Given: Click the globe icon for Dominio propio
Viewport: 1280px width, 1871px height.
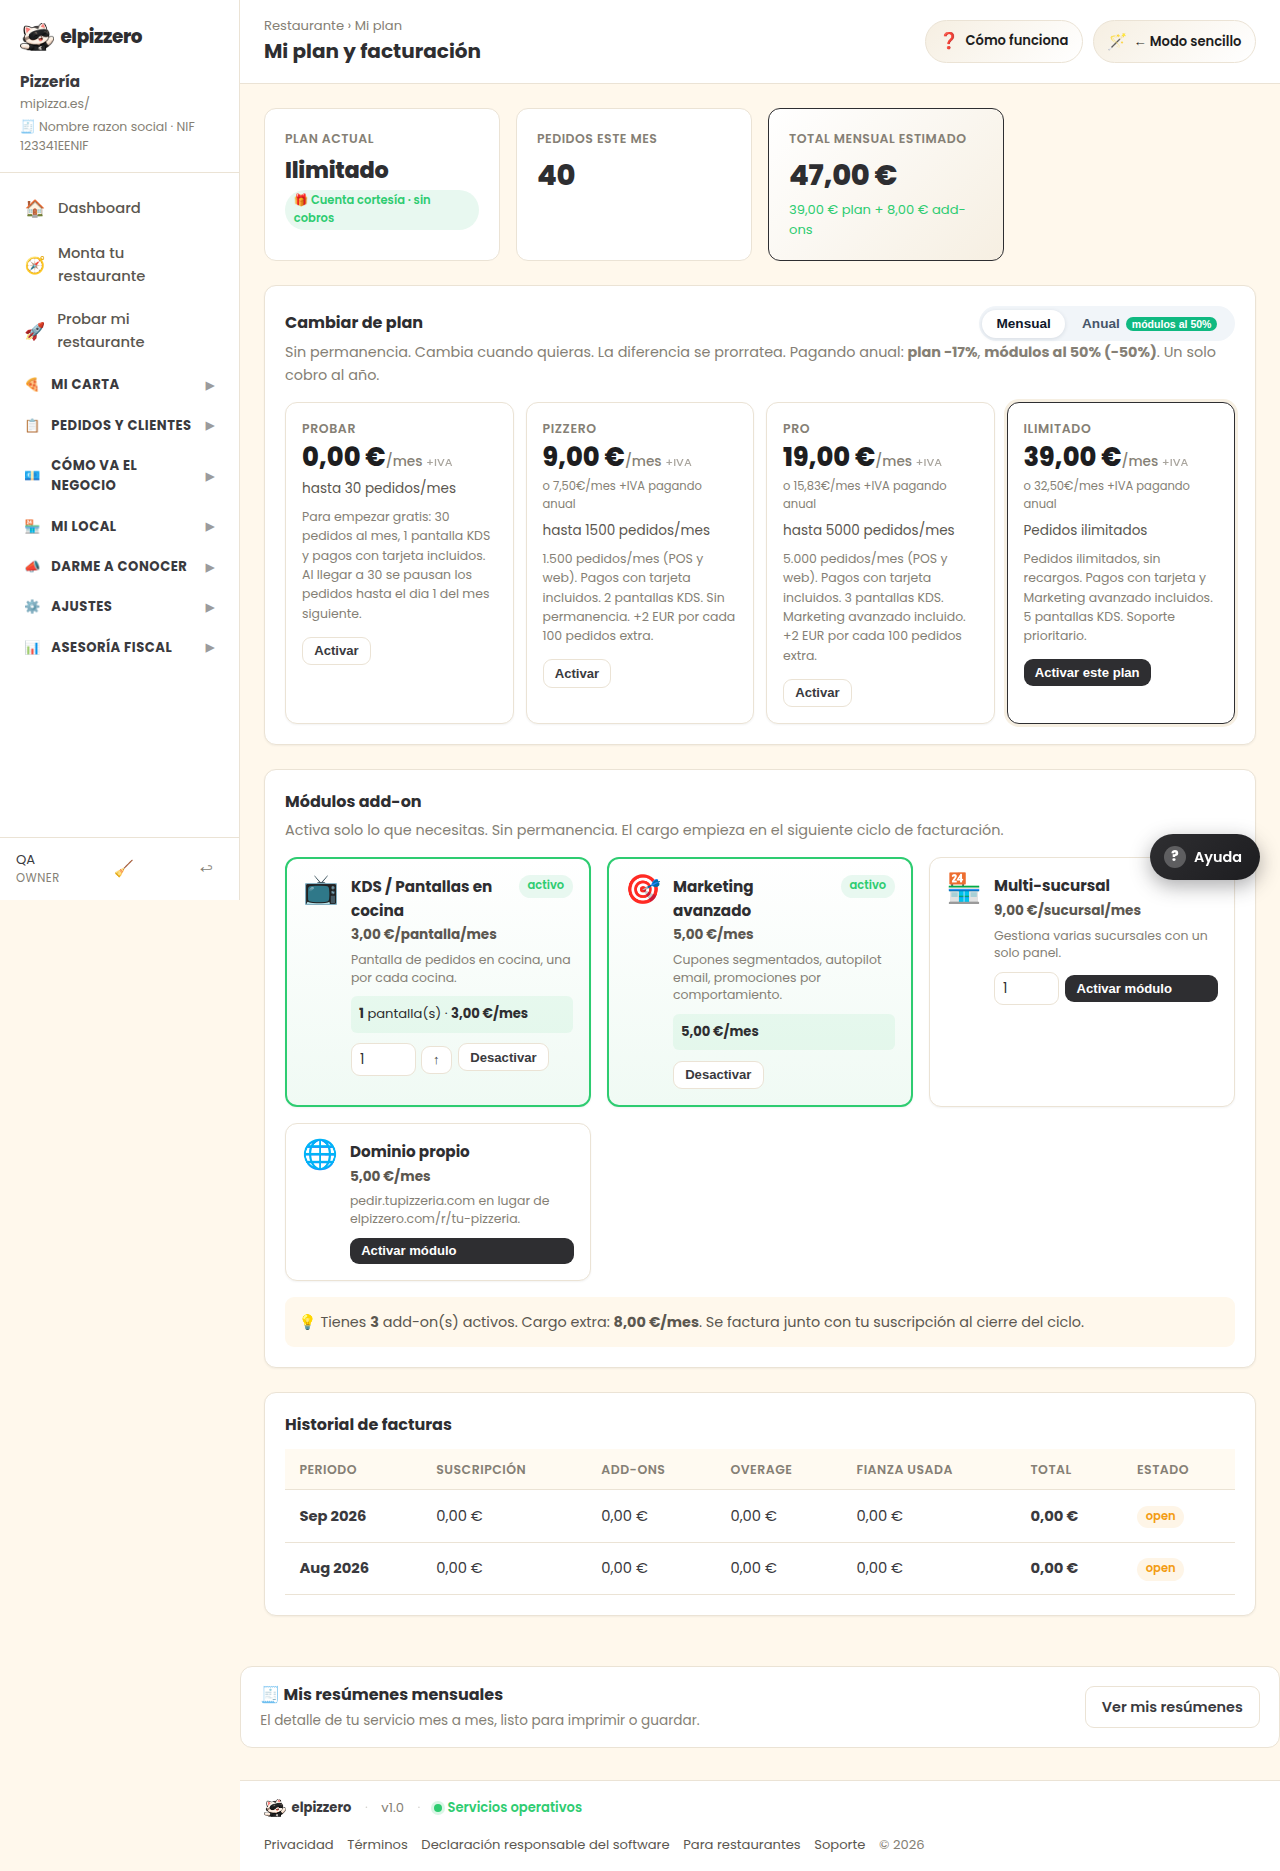Looking at the screenshot, I should coord(320,1154).
